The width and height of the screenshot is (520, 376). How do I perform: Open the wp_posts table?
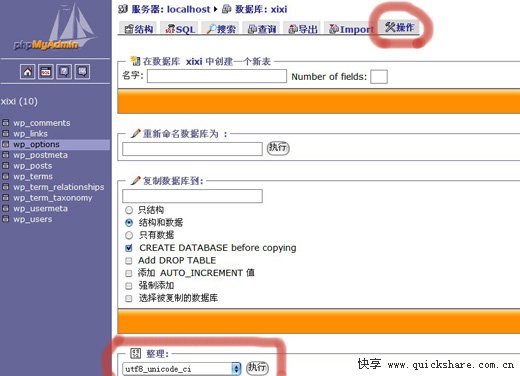click(33, 166)
